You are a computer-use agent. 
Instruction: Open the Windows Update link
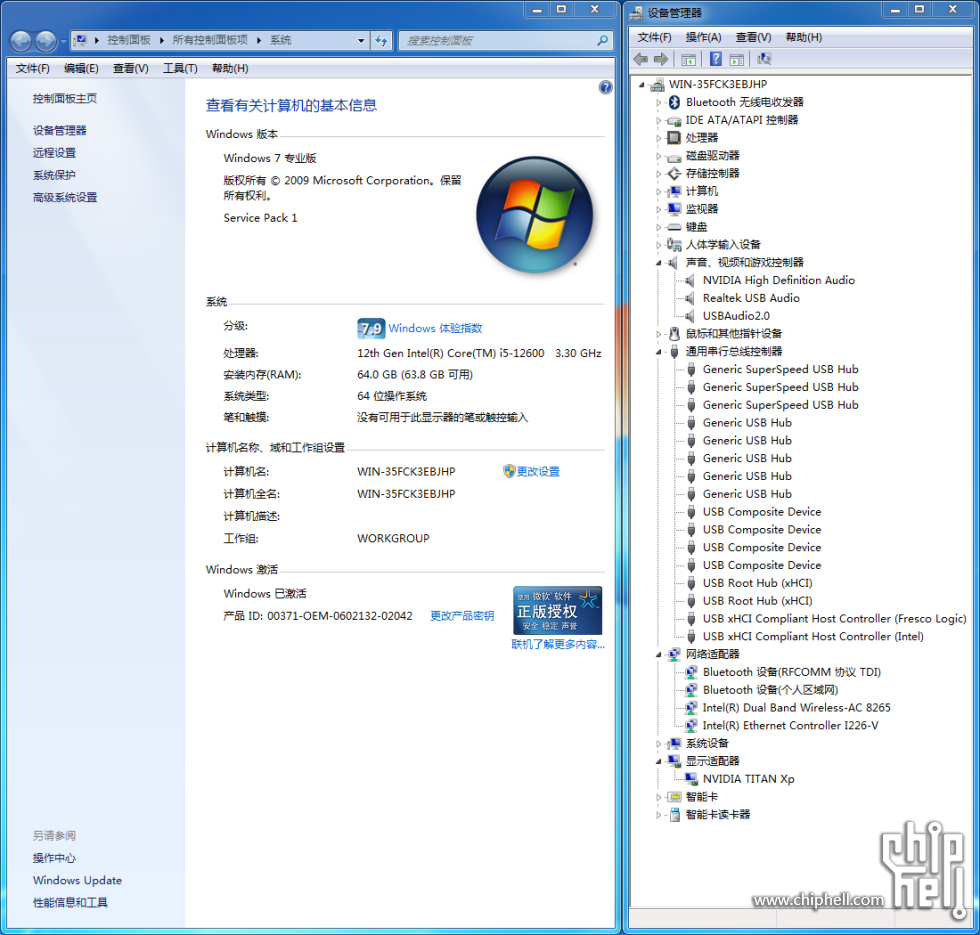pos(78,881)
